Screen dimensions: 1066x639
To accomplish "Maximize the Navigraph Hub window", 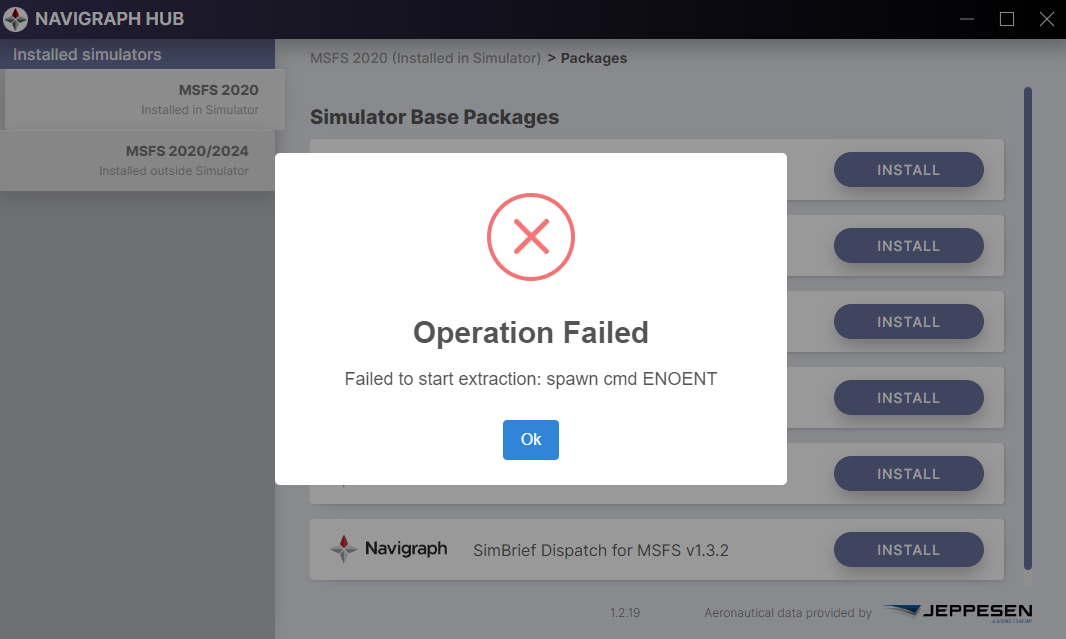I will (1007, 19).
